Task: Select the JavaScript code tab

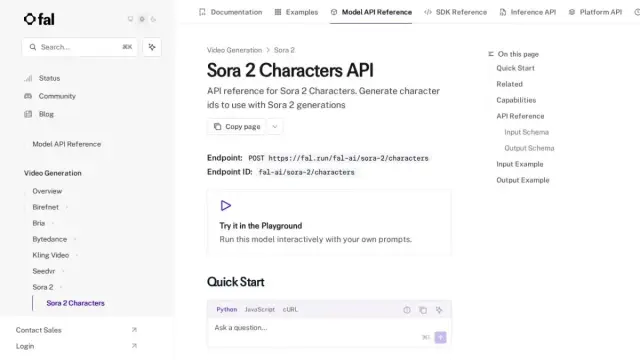Action: click(260, 310)
